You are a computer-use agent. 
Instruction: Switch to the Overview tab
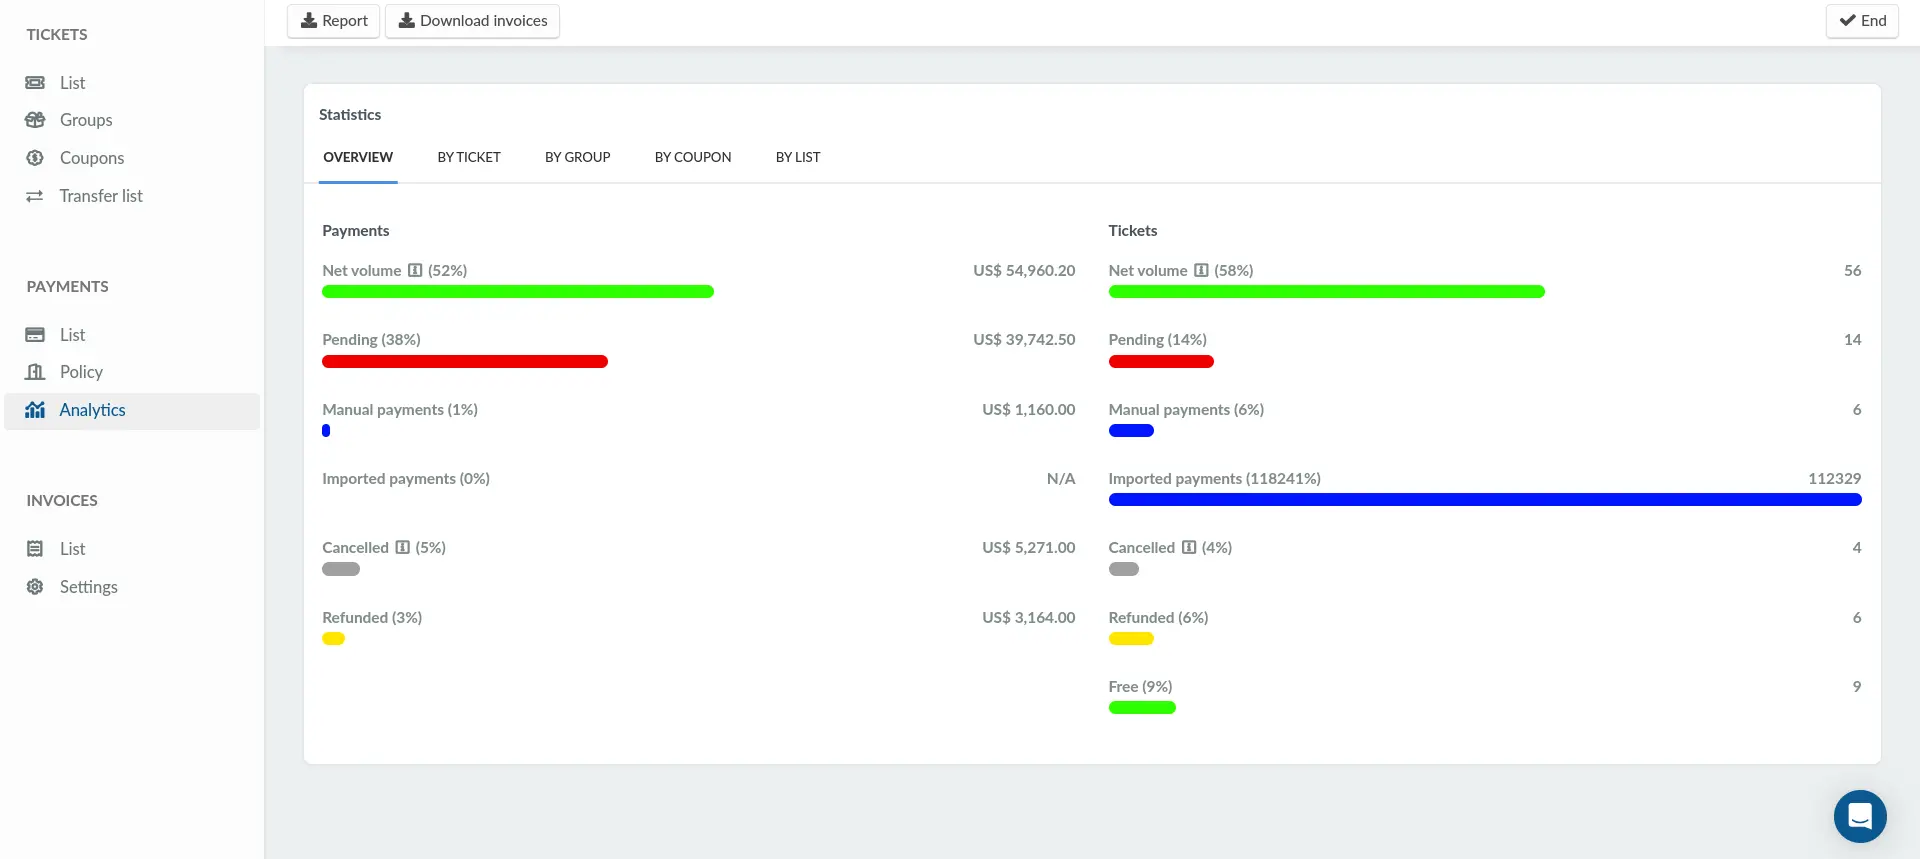point(358,157)
